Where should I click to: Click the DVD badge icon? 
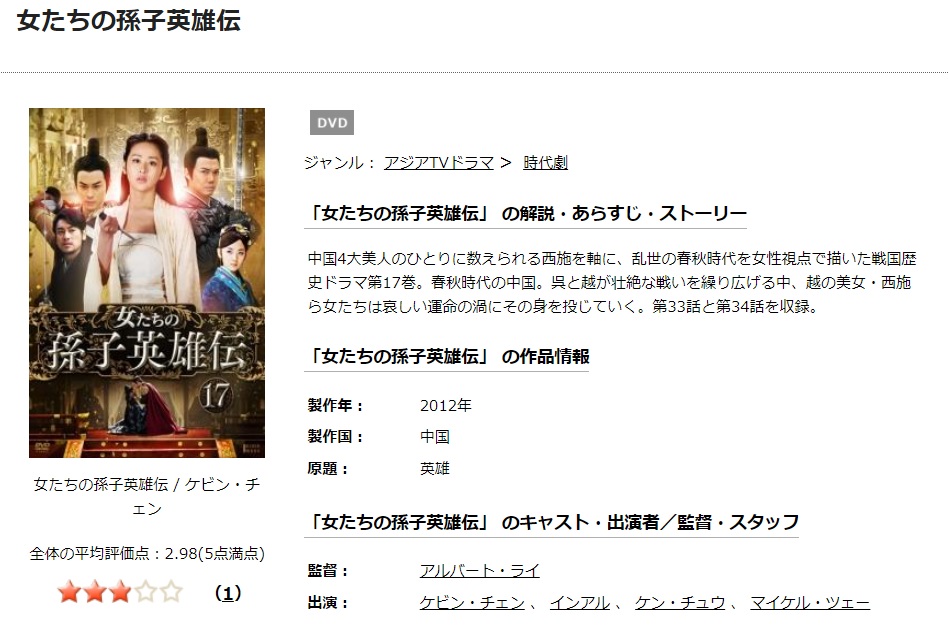point(331,123)
